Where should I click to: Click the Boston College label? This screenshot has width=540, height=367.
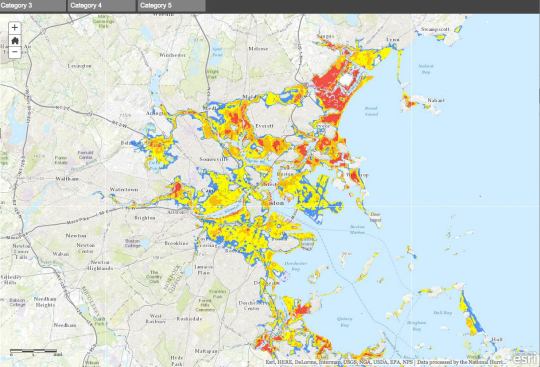pos(133,243)
